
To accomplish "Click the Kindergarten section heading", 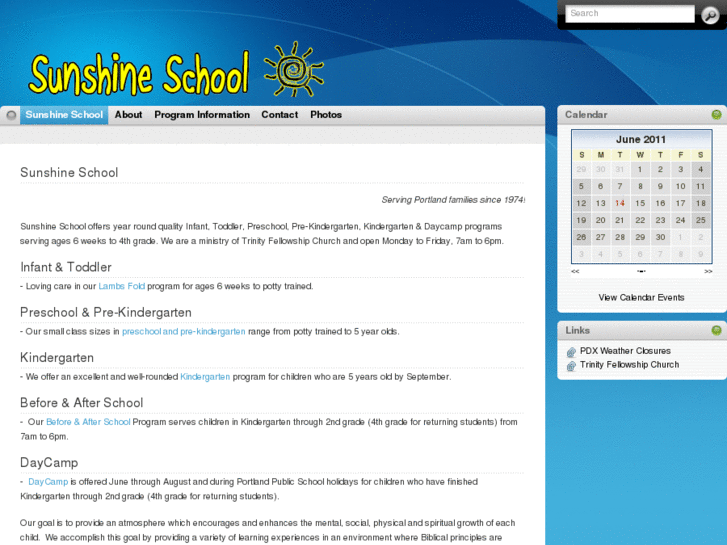I will point(57,358).
